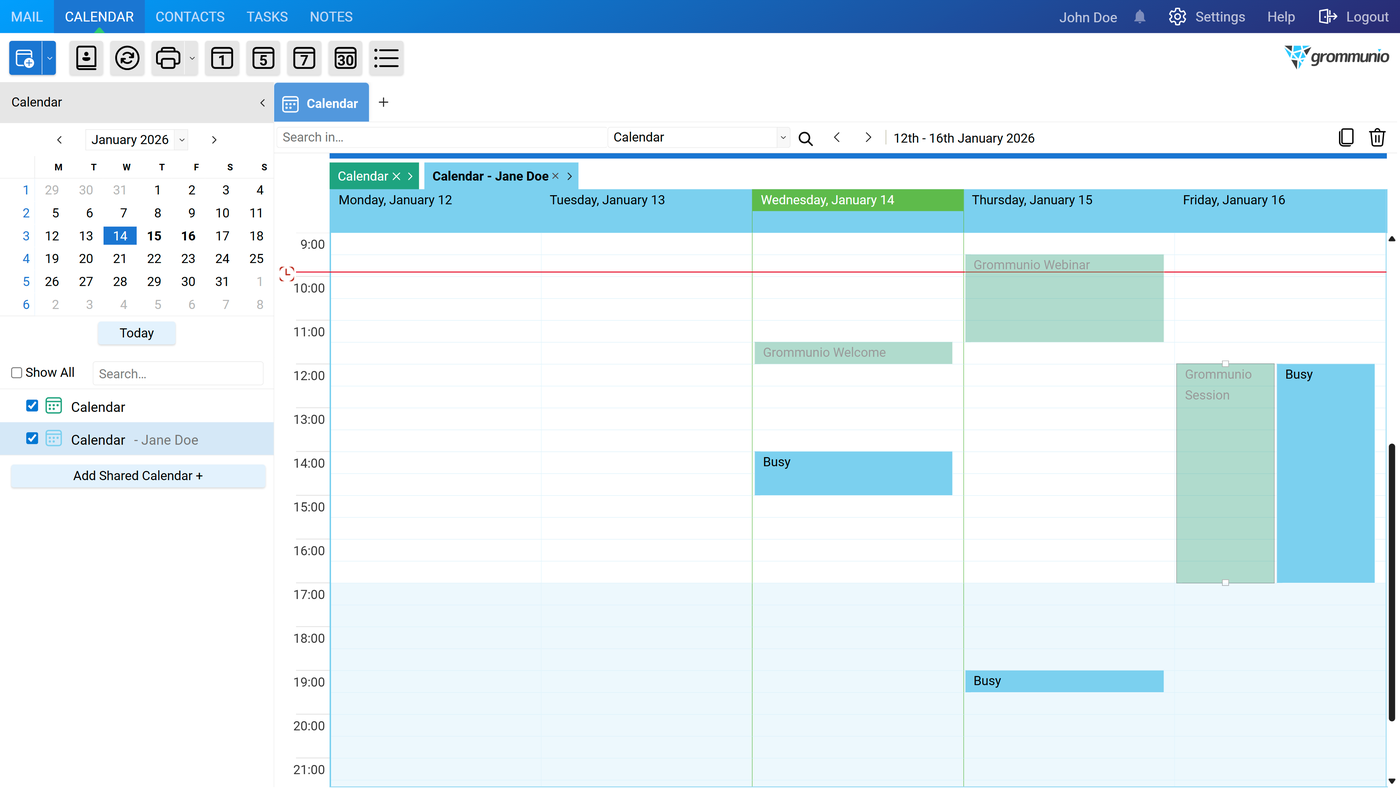
Task: Expand arrow on Calendar - Jane Doe tab
Action: point(570,176)
